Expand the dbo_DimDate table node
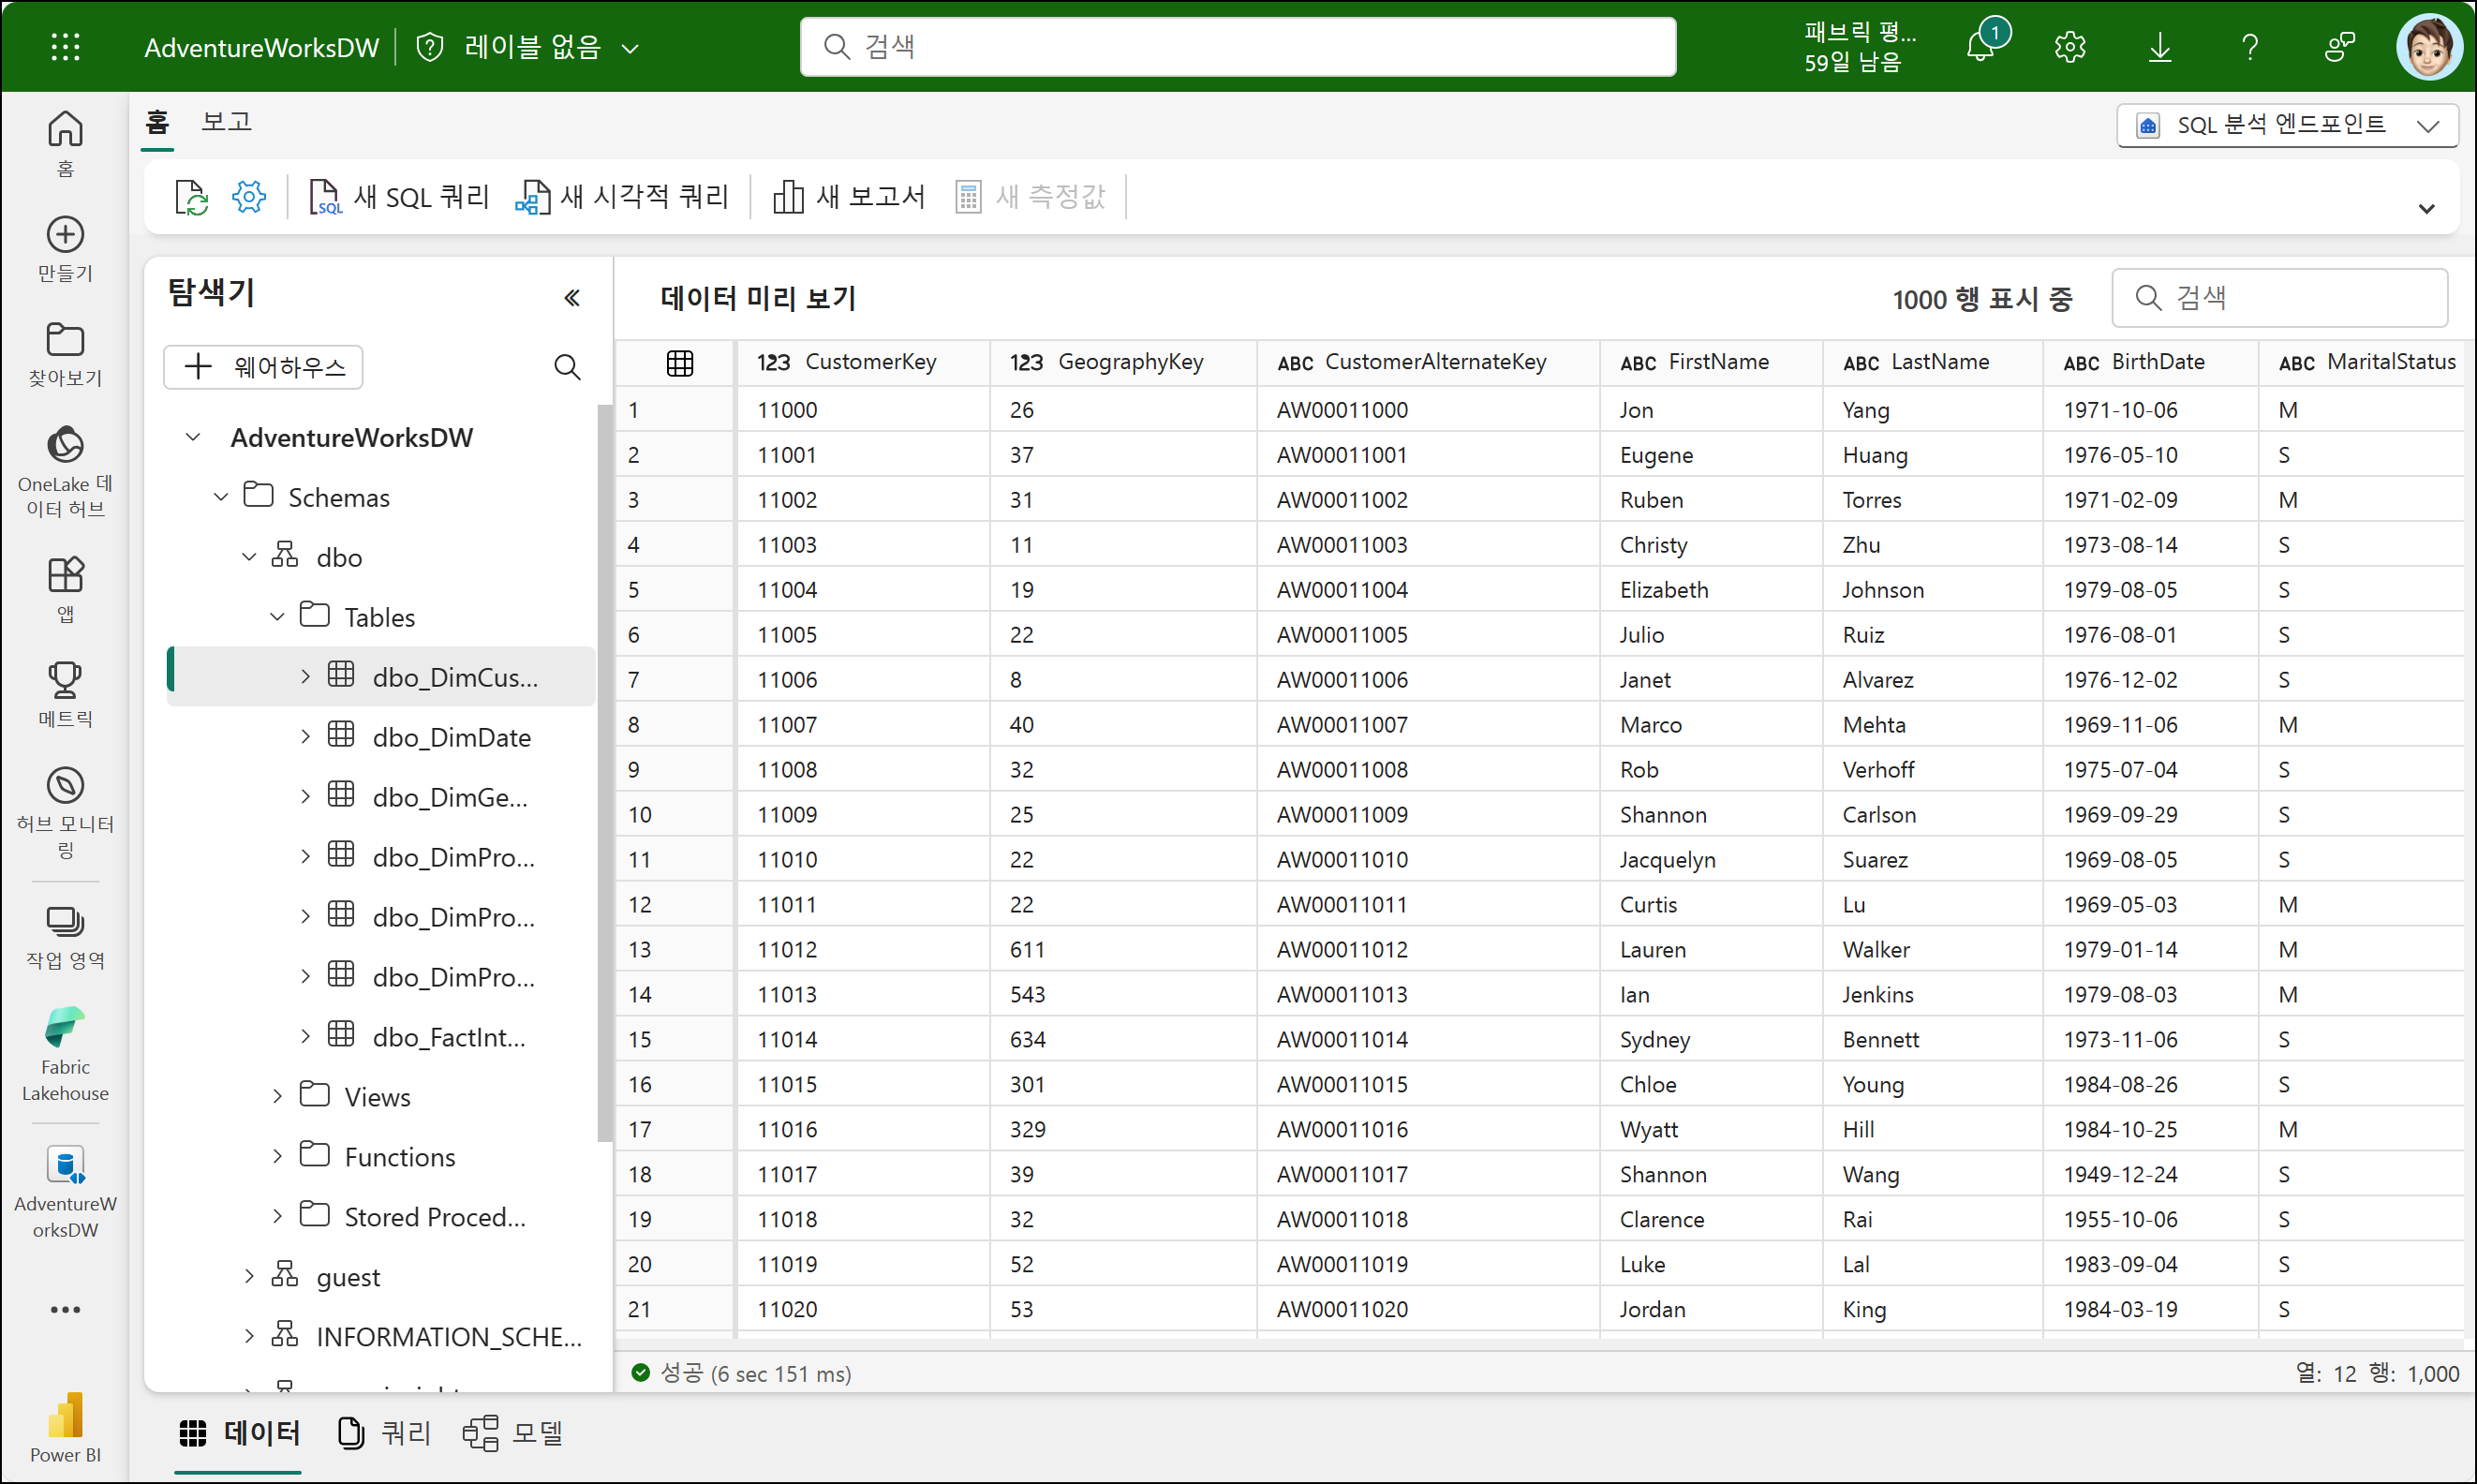The image size is (2477, 1484). tap(306, 737)
